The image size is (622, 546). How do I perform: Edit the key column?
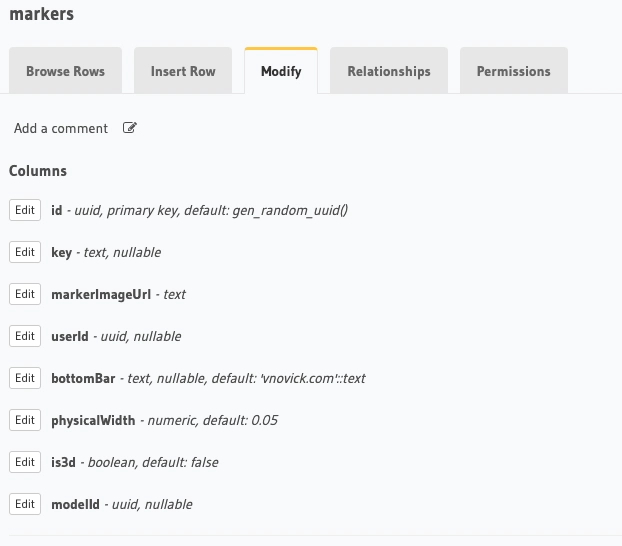point(25,252)
